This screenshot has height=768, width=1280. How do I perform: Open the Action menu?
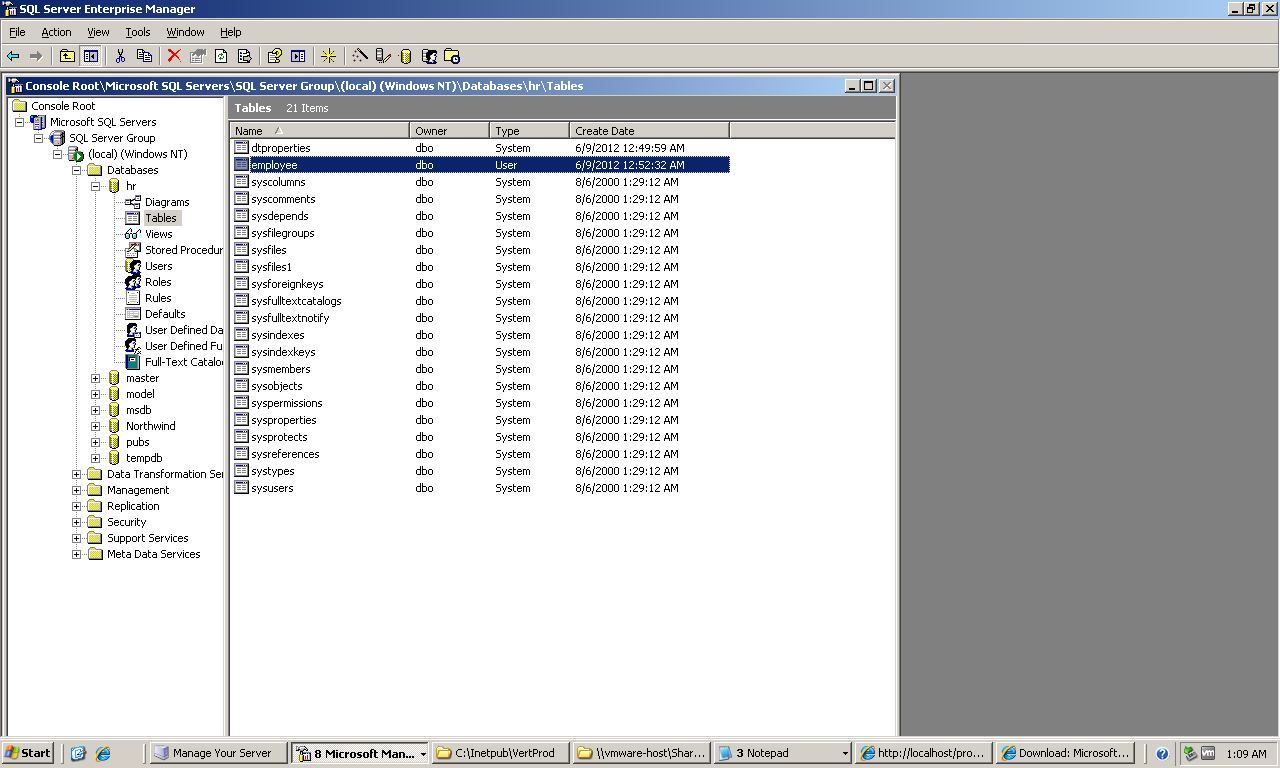click(56, 32)
